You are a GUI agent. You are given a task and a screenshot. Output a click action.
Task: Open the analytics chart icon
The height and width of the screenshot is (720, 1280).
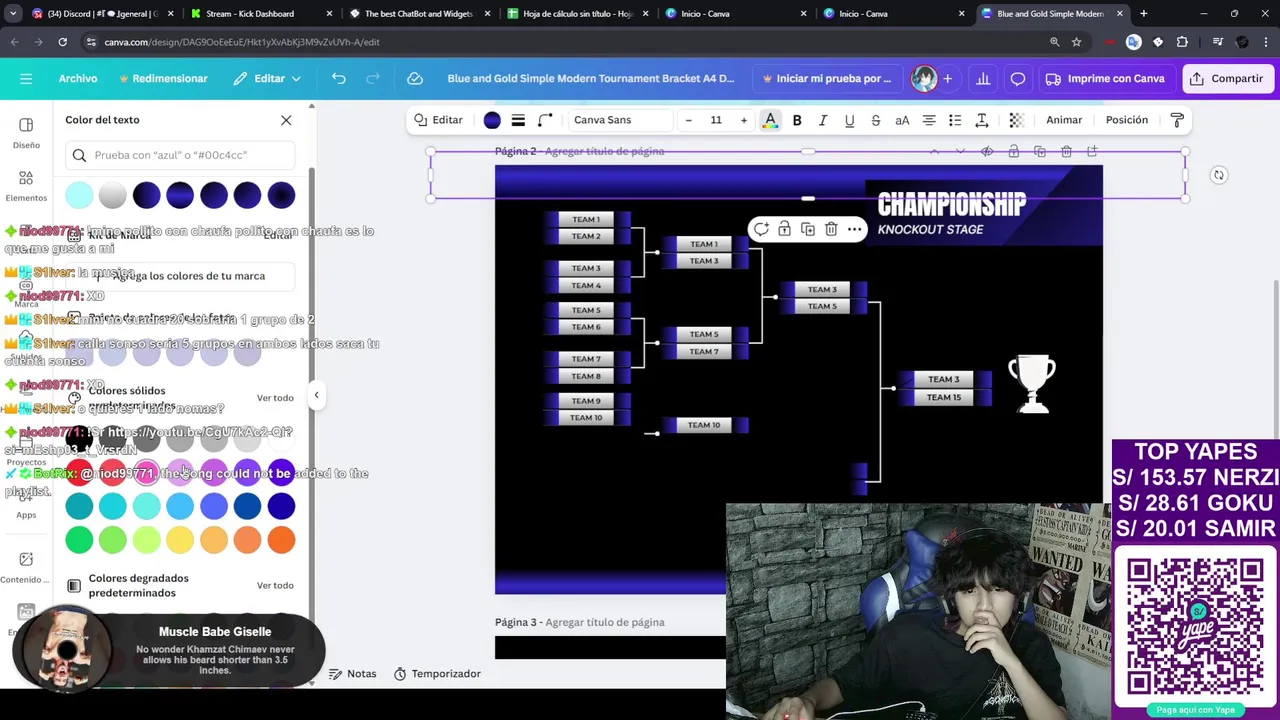click(983, 78)
